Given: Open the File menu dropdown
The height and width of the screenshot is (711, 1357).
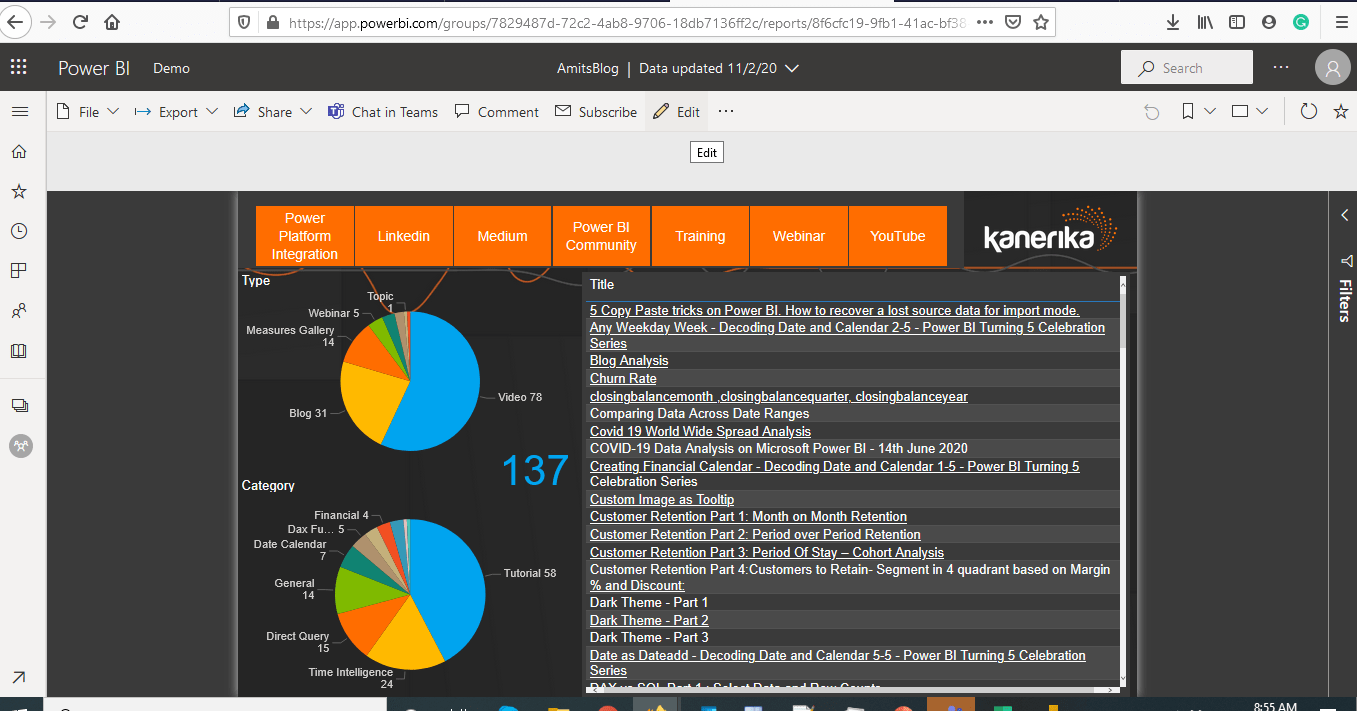Looking at the screenshot, I should click(88, 112).
